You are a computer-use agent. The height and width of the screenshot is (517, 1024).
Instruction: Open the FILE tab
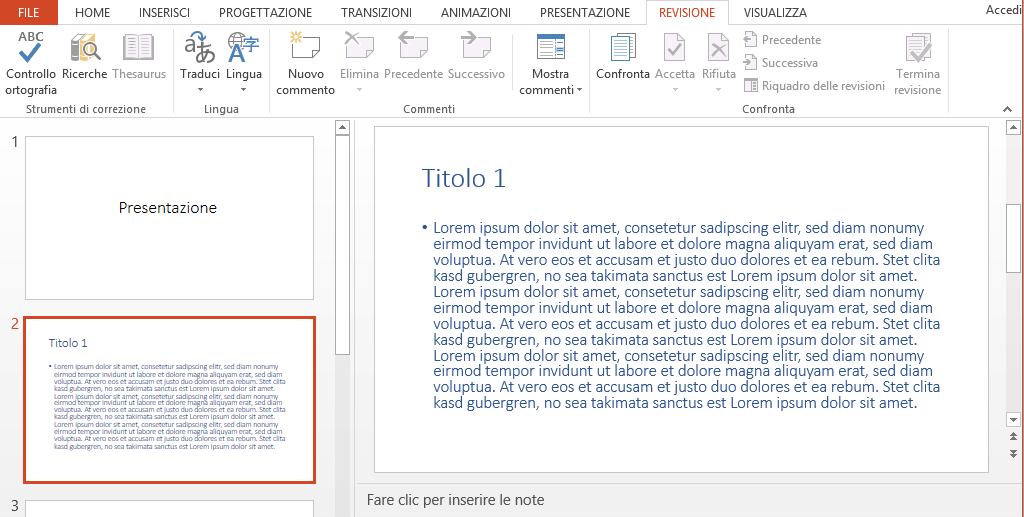[x=29, y=12]
